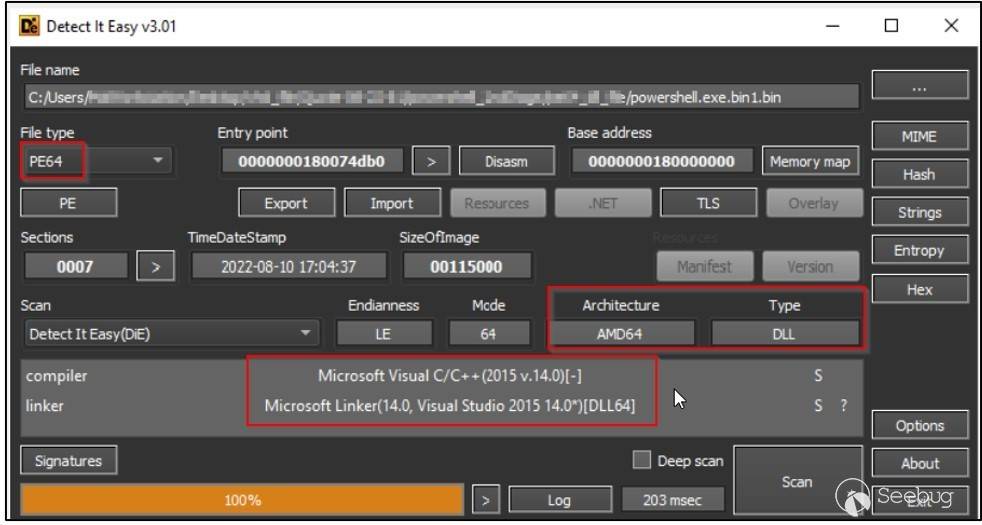Open the Import table
Image resolution: width=982 pixels, height=525 pixels.
pos(392,203)
